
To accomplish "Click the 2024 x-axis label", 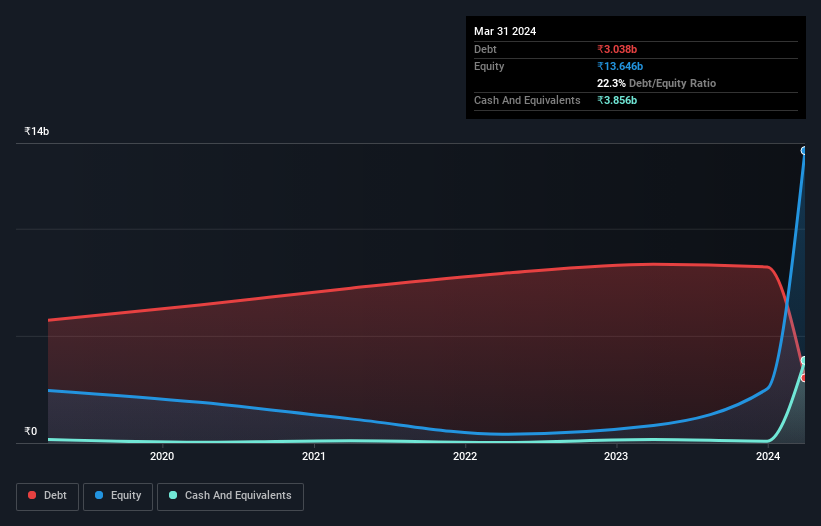I will pos(768,456).
